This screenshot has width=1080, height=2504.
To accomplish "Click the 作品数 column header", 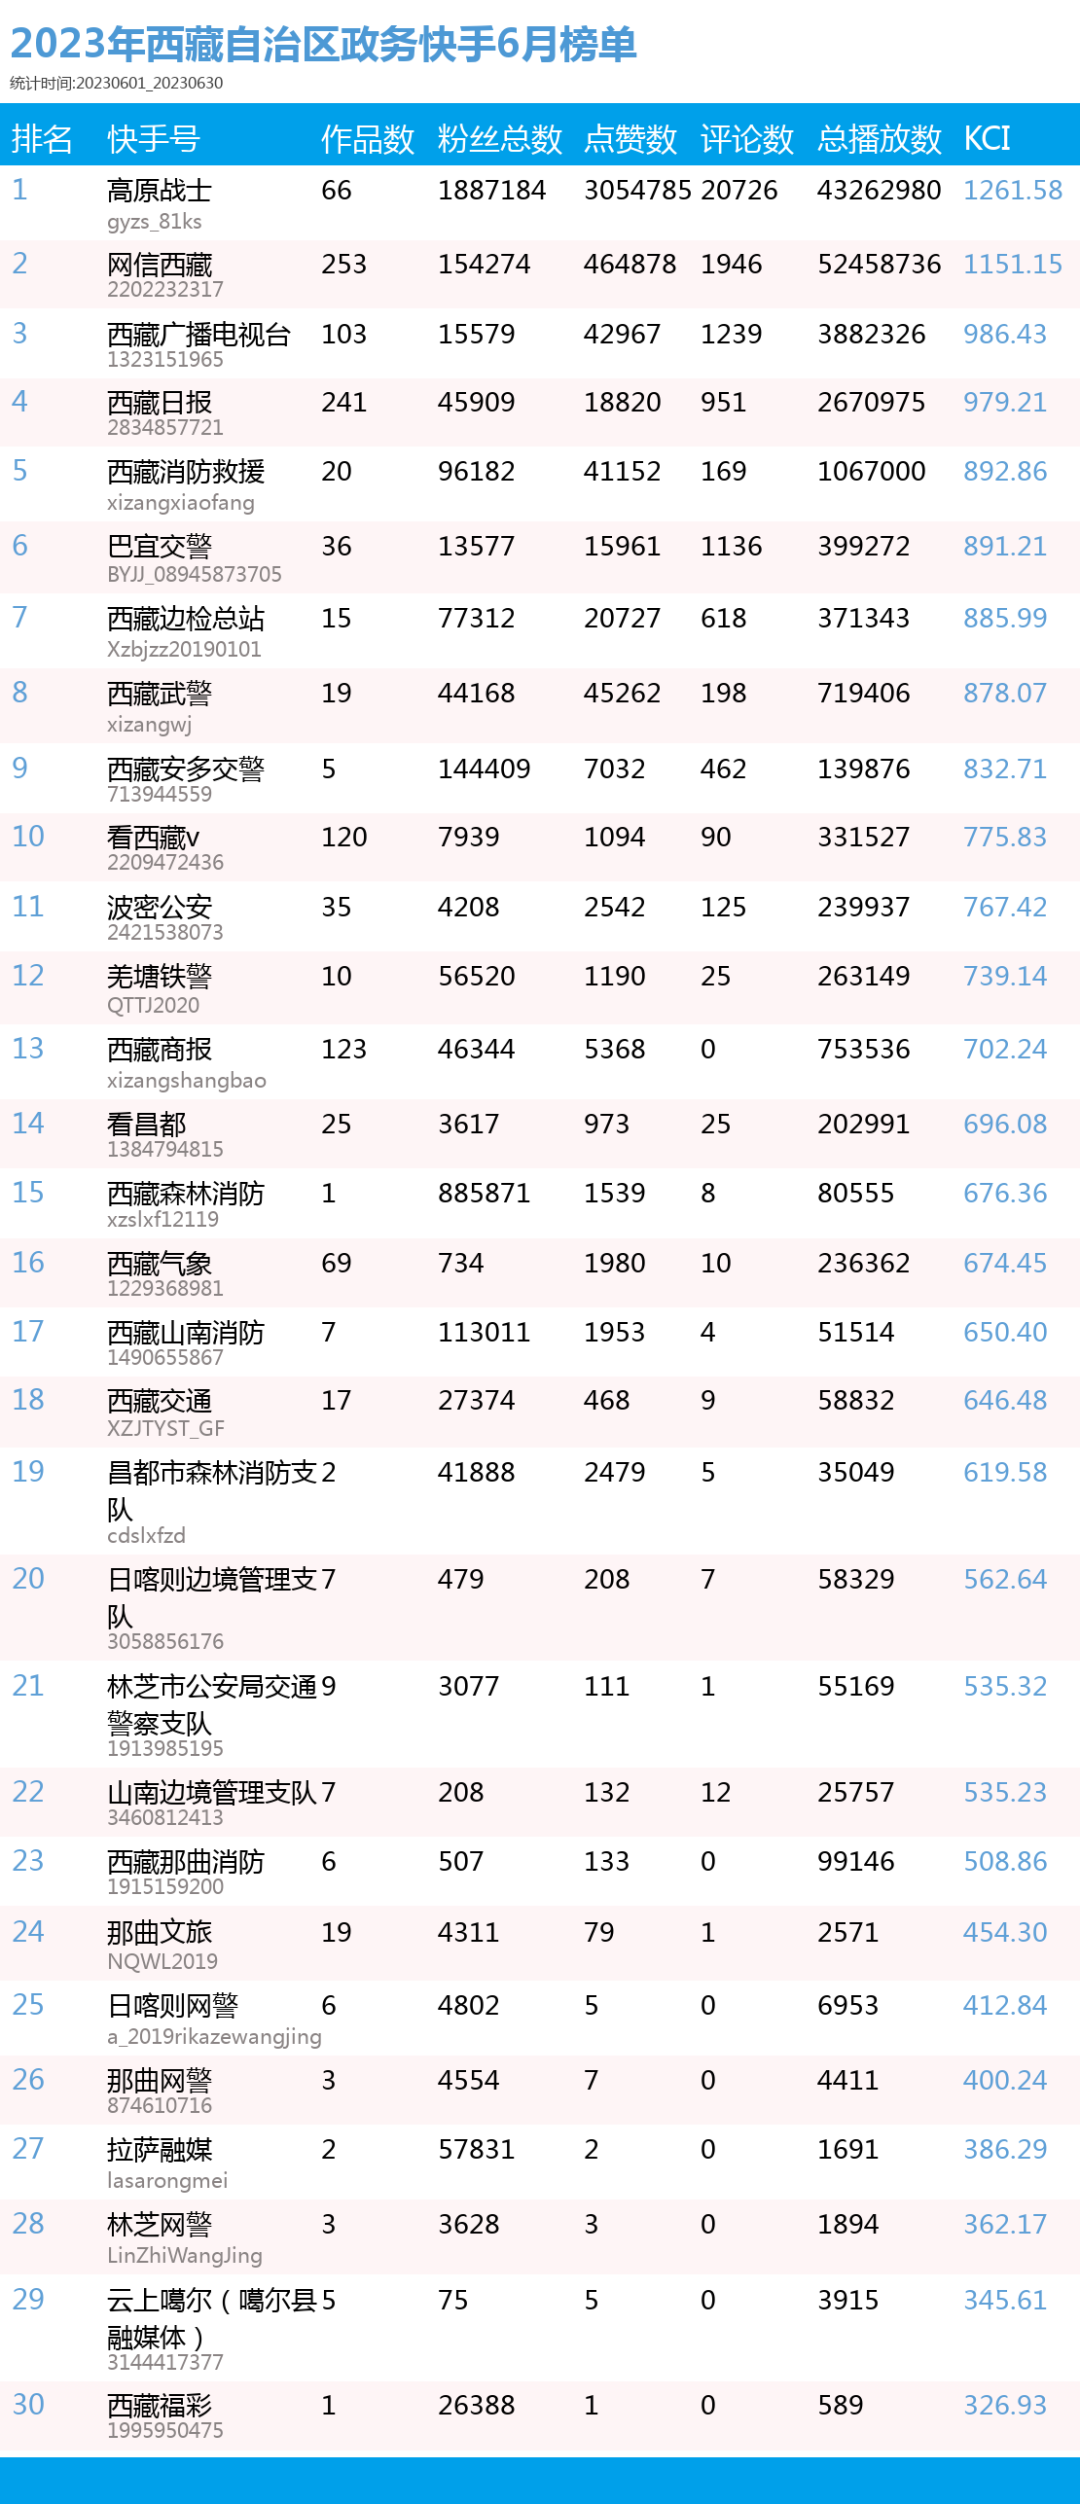I will (x=368, y=138).
